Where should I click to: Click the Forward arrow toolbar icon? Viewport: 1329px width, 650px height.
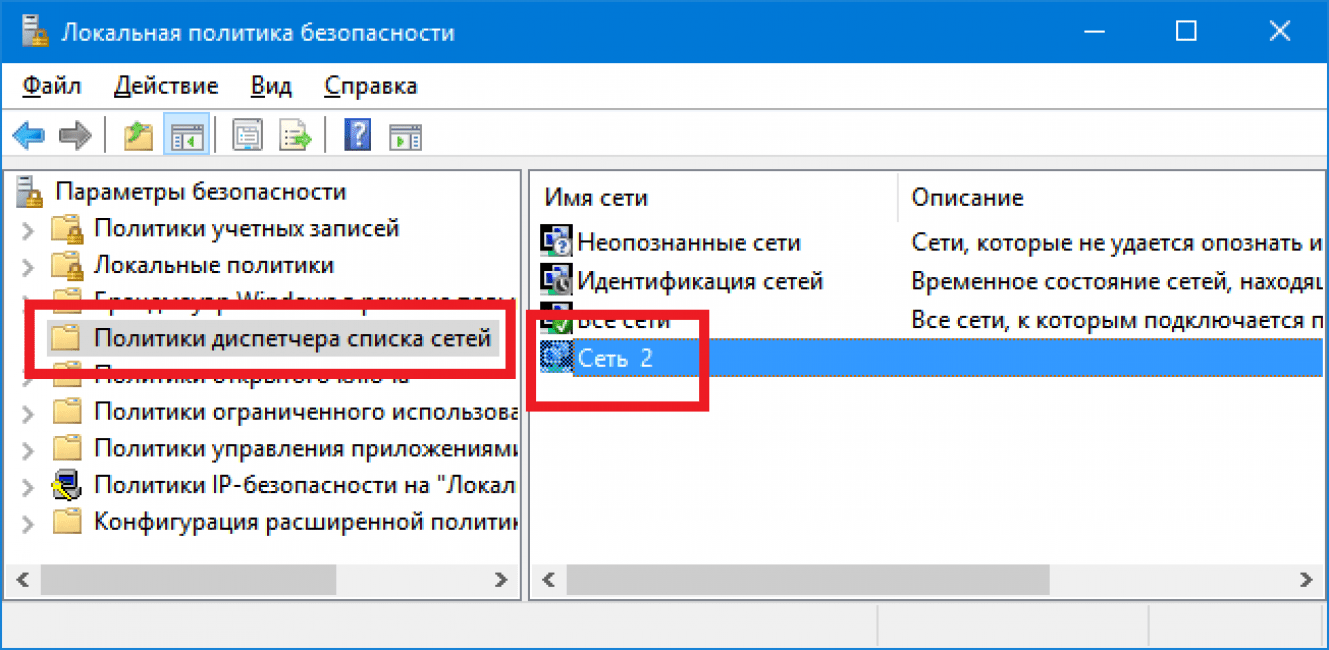click(75, 135)
